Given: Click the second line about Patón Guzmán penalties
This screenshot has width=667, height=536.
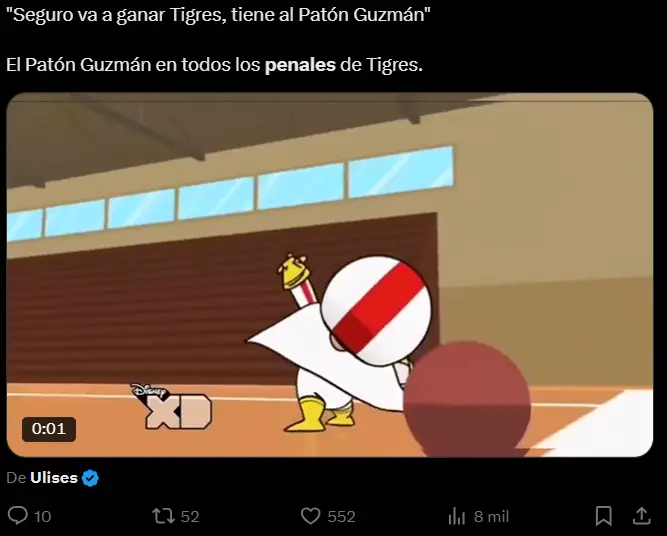Looking at the screenshot, I should pyautogui.click(x=214, y=65).
